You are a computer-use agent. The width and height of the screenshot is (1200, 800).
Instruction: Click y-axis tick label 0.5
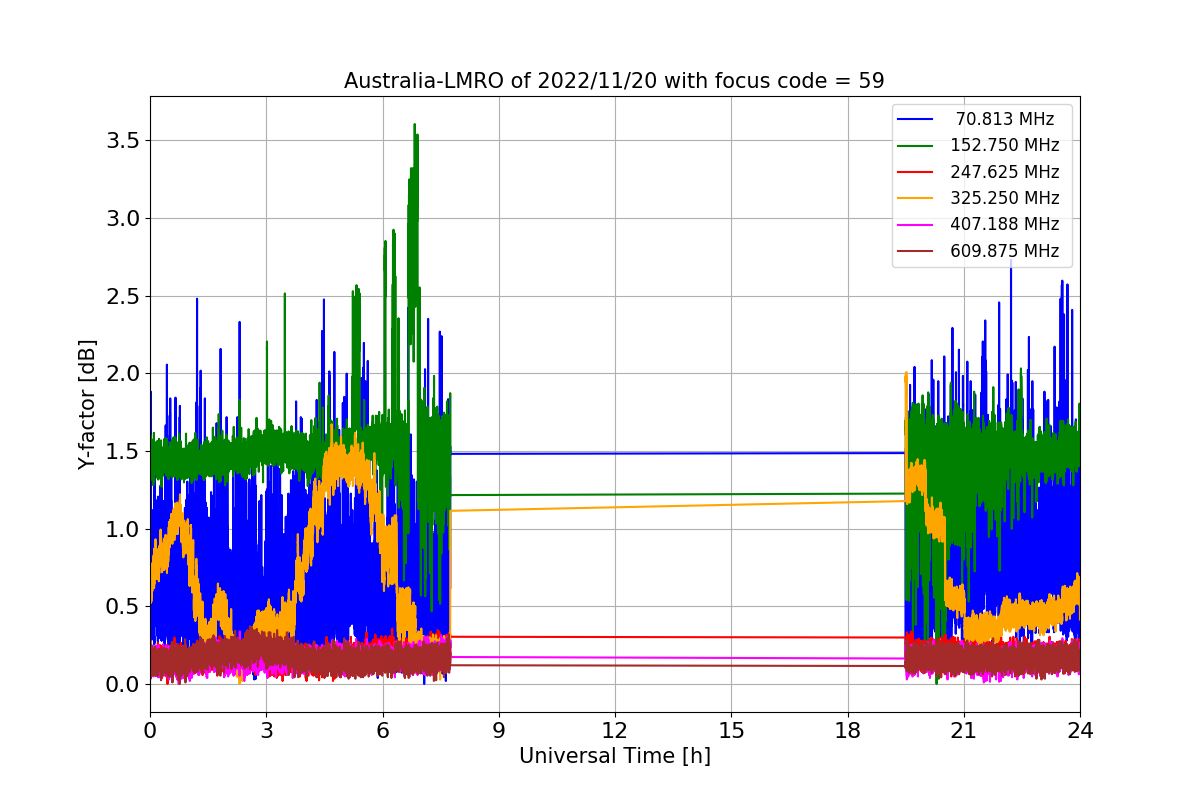[122, 607]
